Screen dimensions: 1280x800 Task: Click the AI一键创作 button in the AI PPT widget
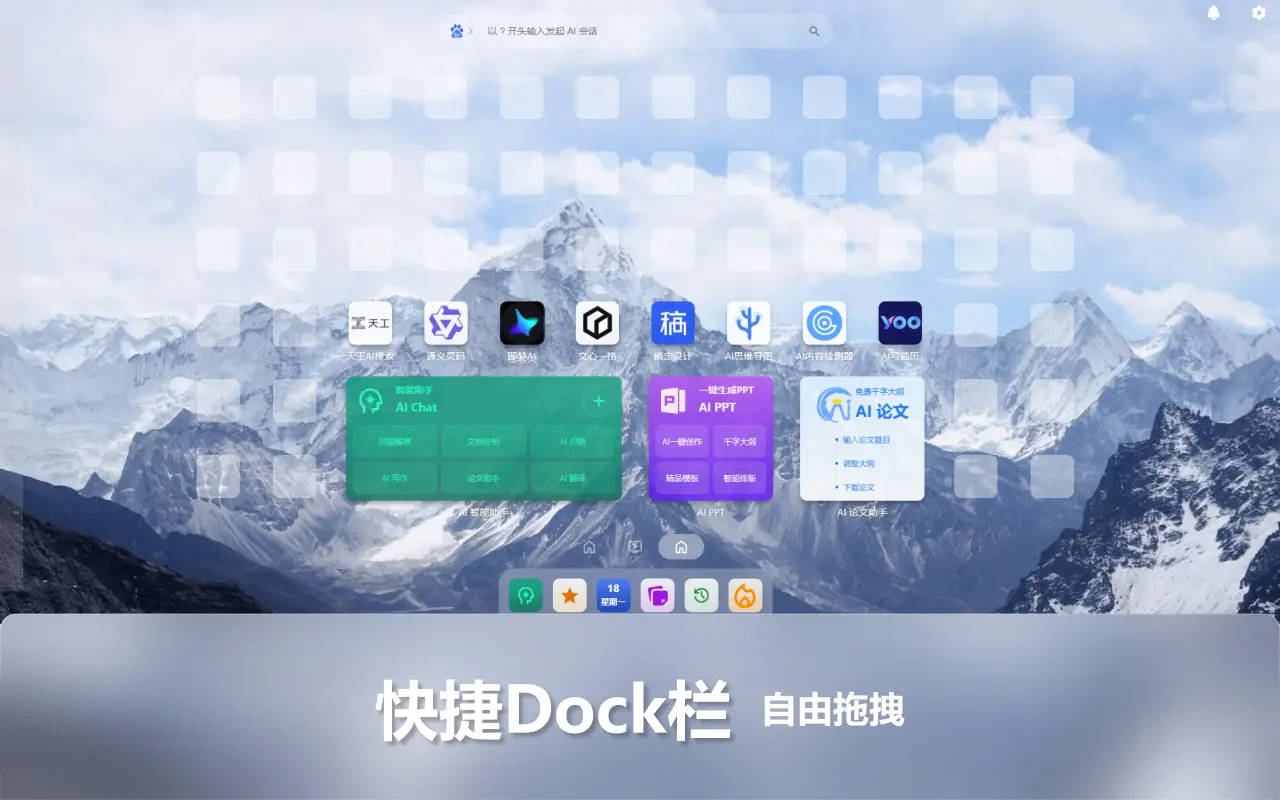[x=681, y=441]
